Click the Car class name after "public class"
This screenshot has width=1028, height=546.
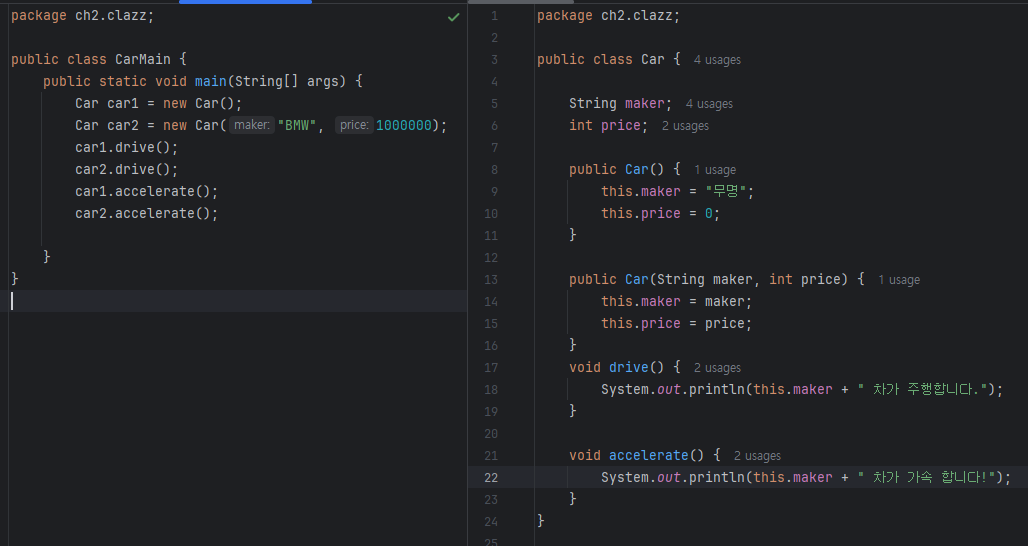(653, 59)
